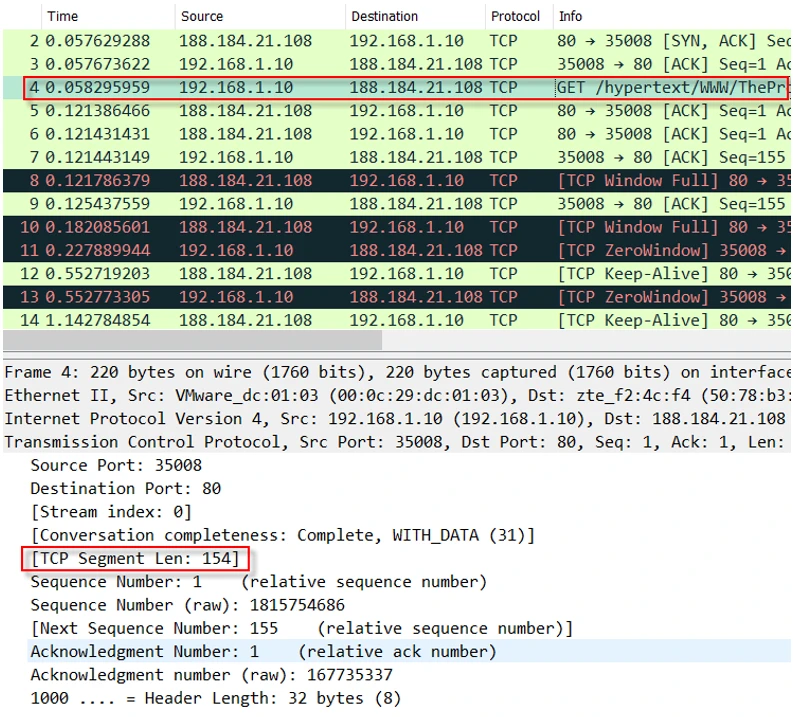Select packet 11, the first TCP ZeroWindow

[x=400, y=250]
